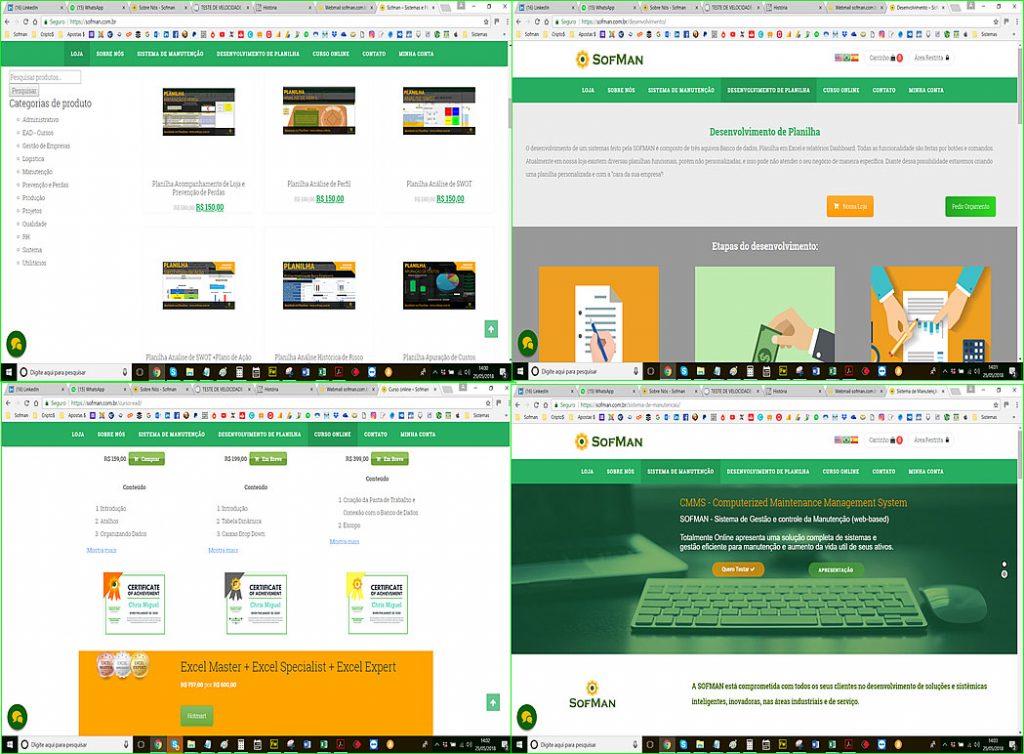Select the Spanish flag in Desenvolvimento window

pos(855,58)
